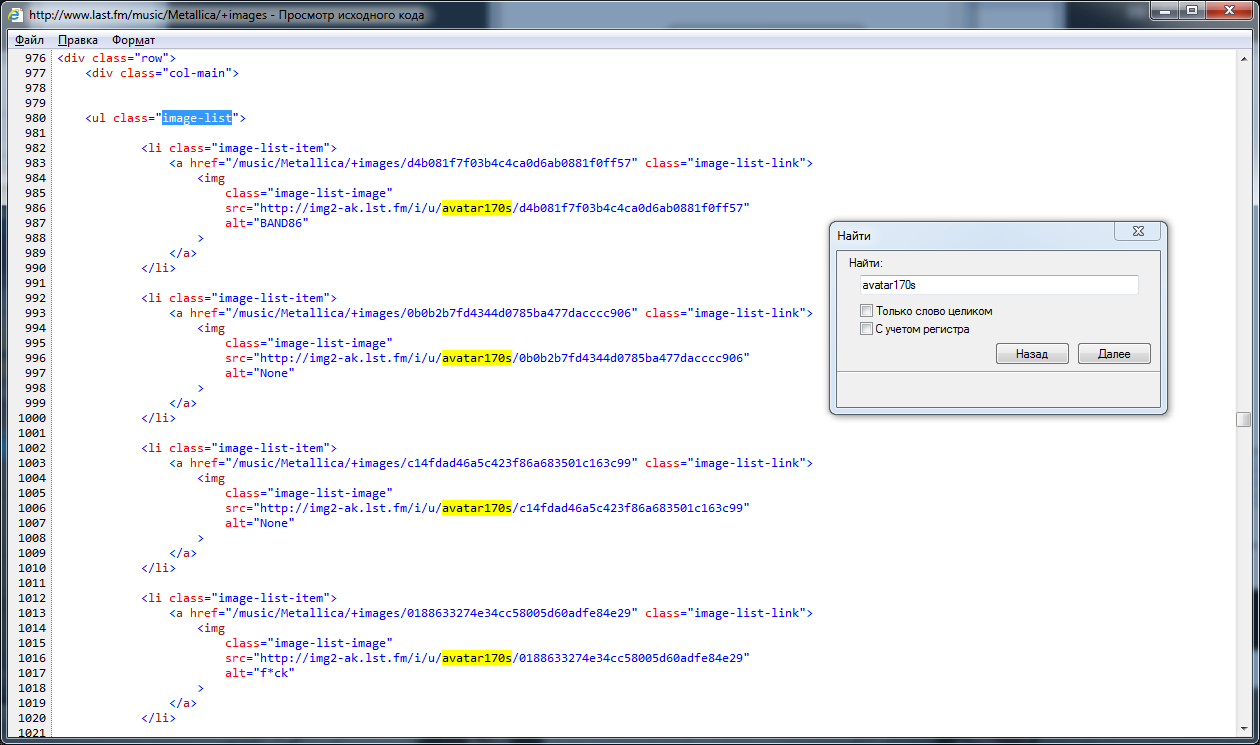1260x745 pixels.
Task: Enable the "Только слово целиком" checkbox
Action: coord(867,311)
